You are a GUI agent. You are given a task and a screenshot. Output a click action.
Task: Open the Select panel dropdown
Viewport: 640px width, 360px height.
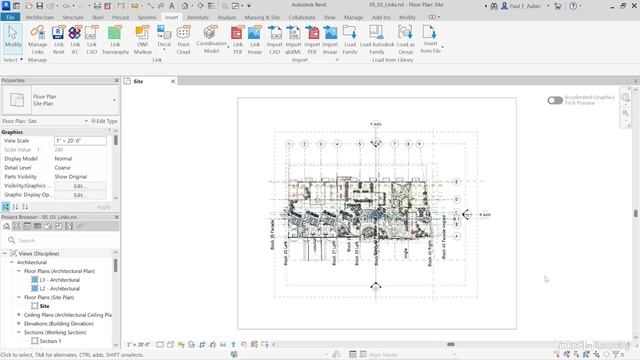13,60
